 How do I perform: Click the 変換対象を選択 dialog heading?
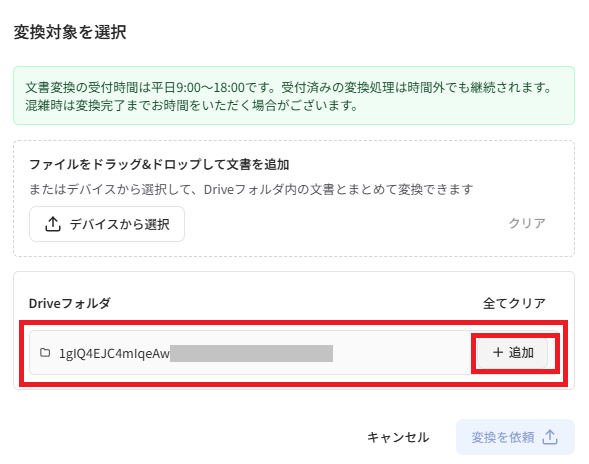point(70,32)
